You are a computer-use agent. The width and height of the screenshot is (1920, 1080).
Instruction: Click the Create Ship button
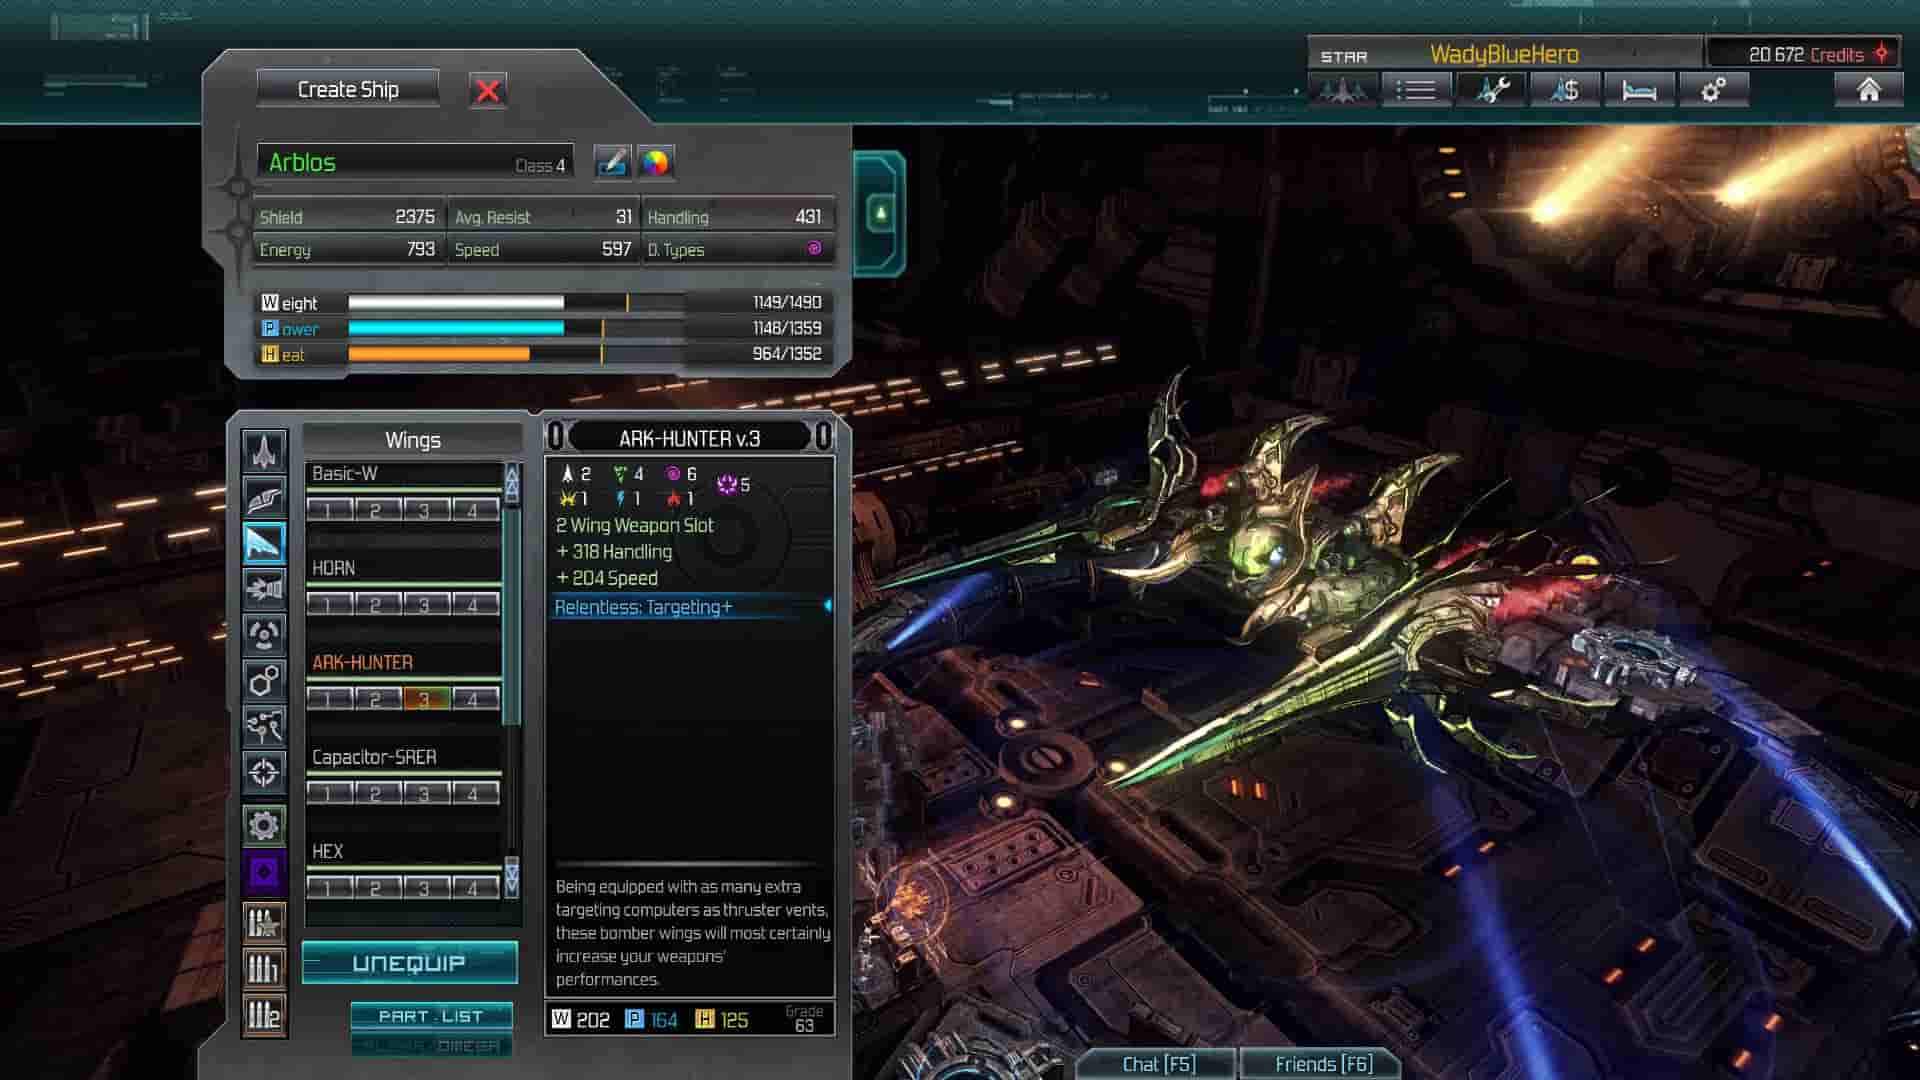click(348, 89)
